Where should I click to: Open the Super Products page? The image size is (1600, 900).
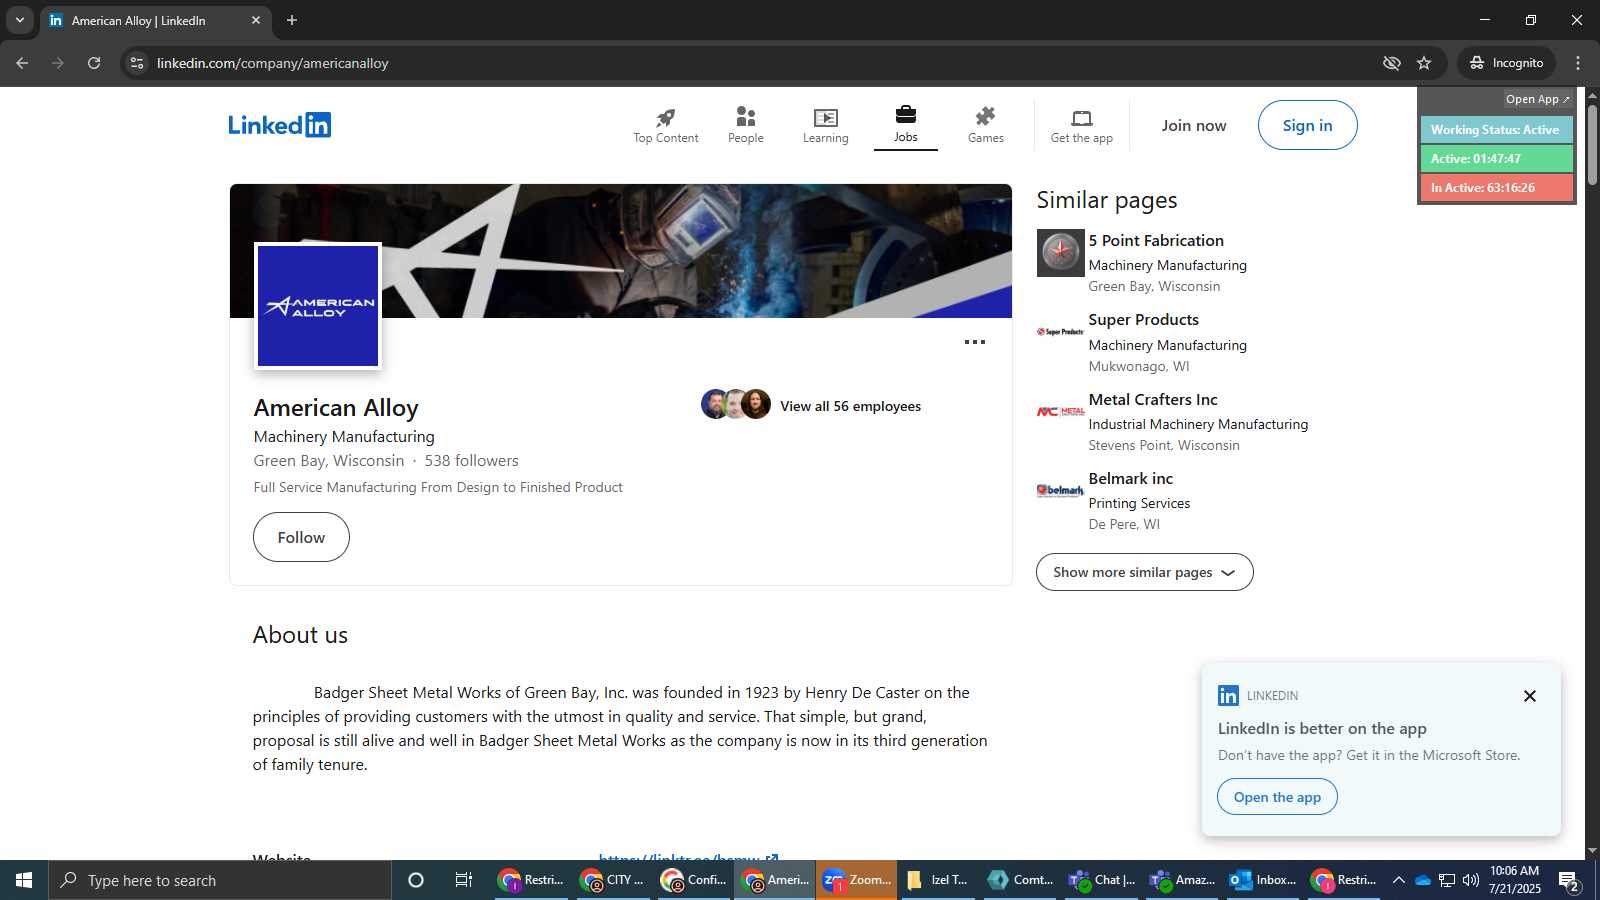pyautogui.click(x=1144, y=319)
